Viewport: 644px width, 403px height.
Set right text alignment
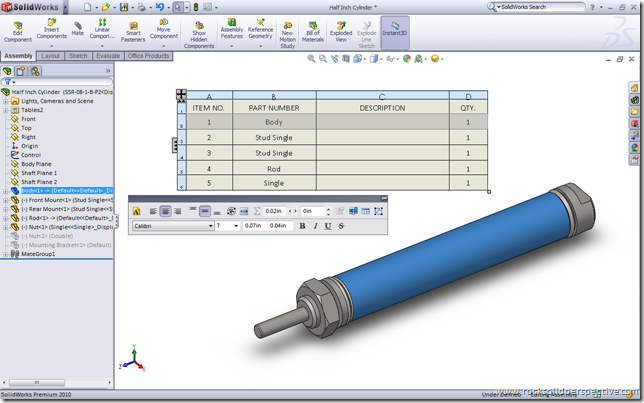(177, 211)
